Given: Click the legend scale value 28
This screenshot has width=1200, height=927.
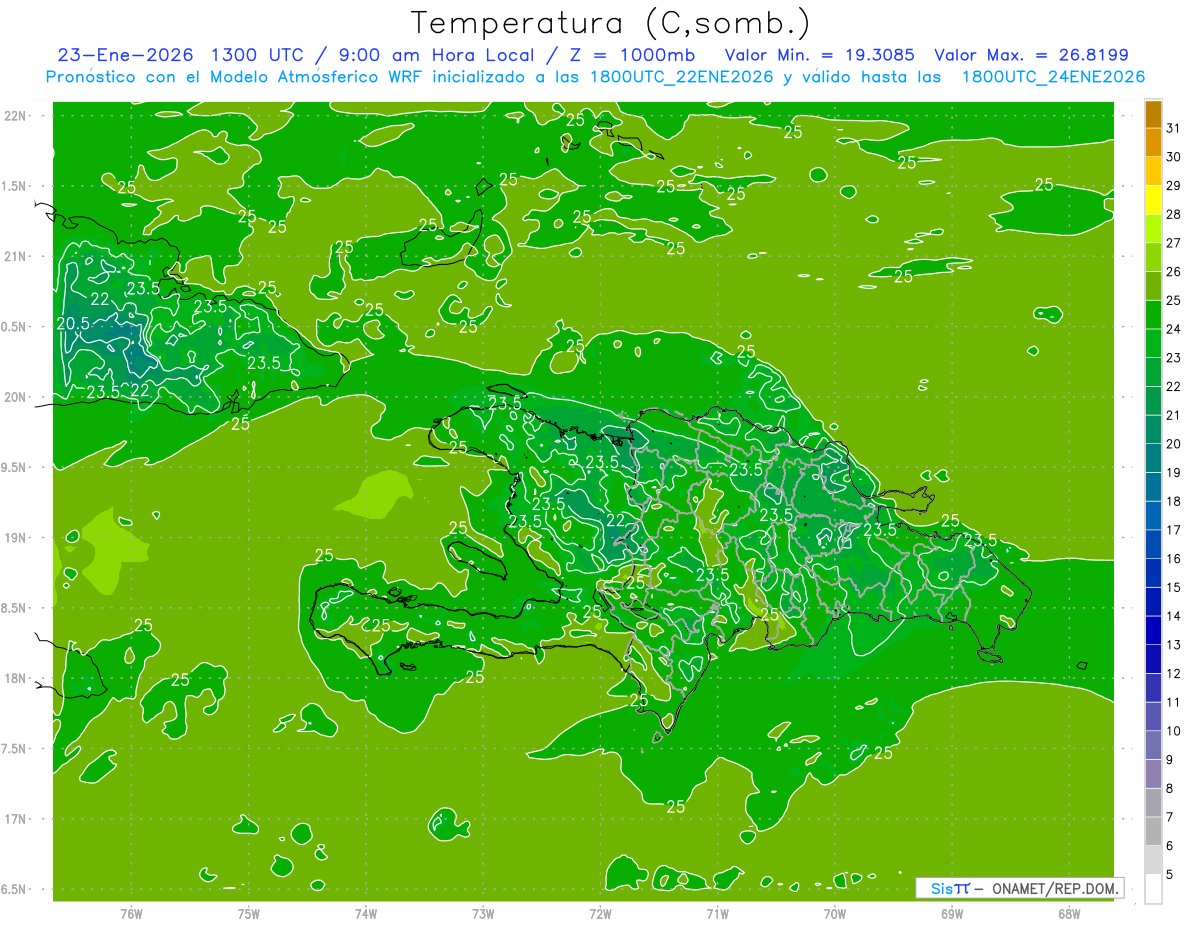Looking at the screenshot, I should click(x=1173, y=214).
